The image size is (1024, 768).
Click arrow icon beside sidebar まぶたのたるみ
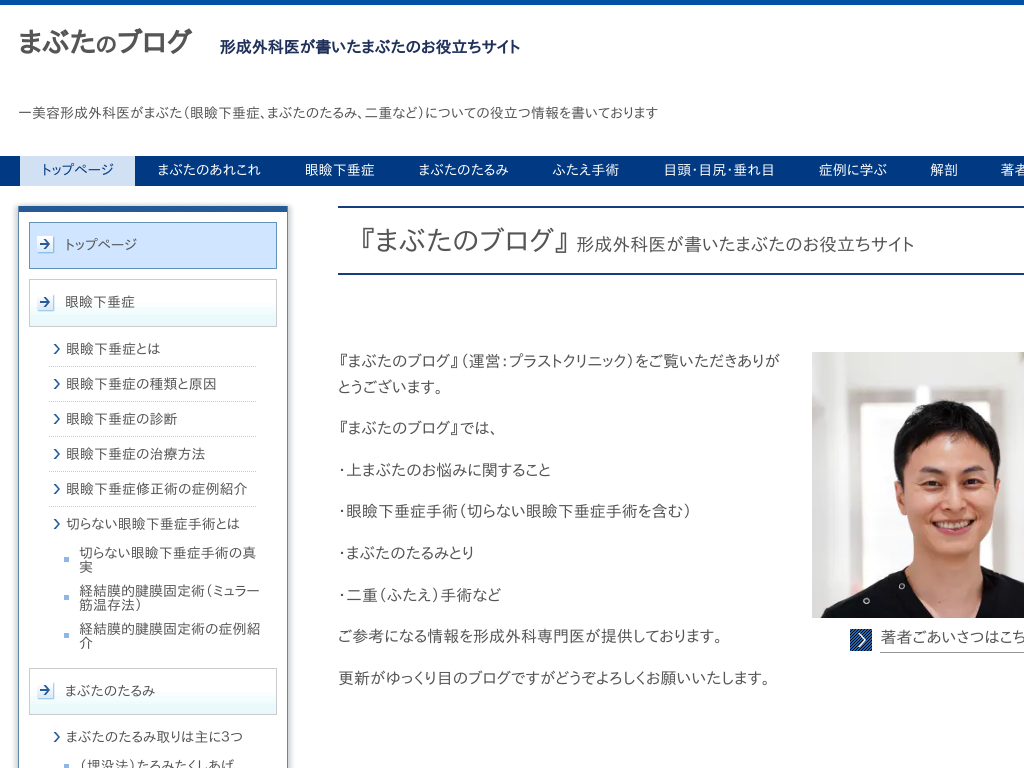46,691
